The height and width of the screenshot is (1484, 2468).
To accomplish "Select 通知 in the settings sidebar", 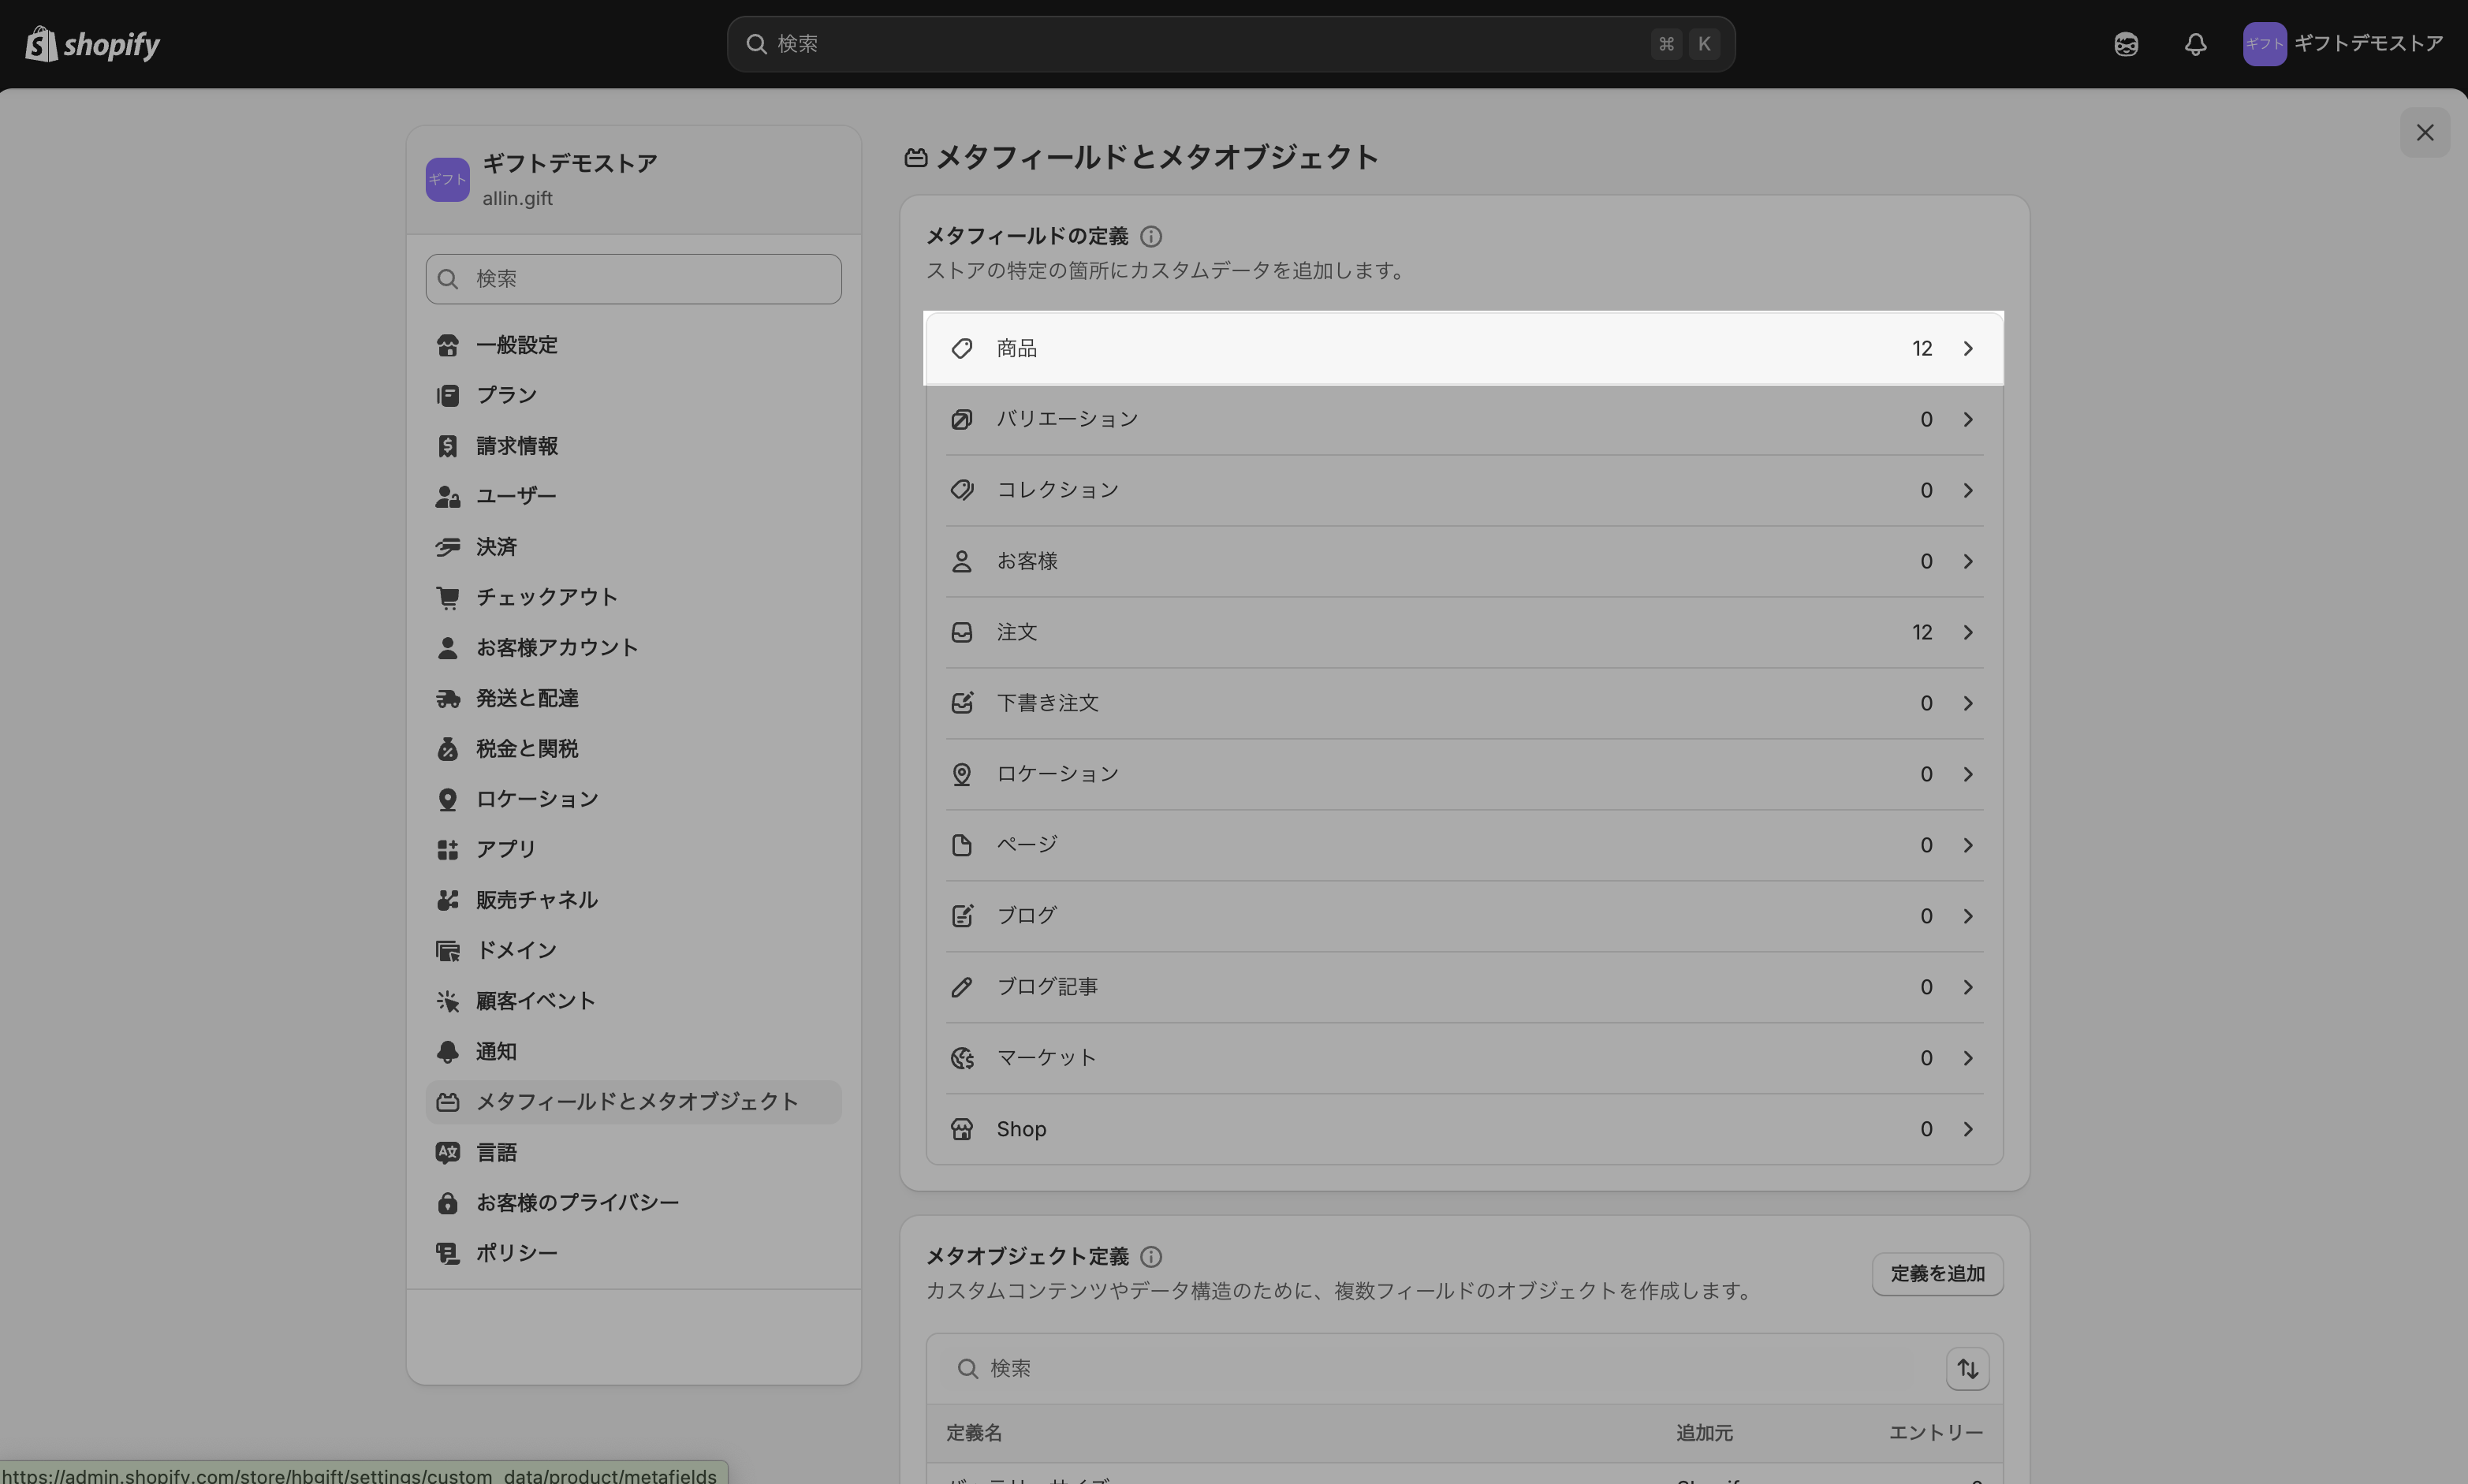I will [496, 1052].
